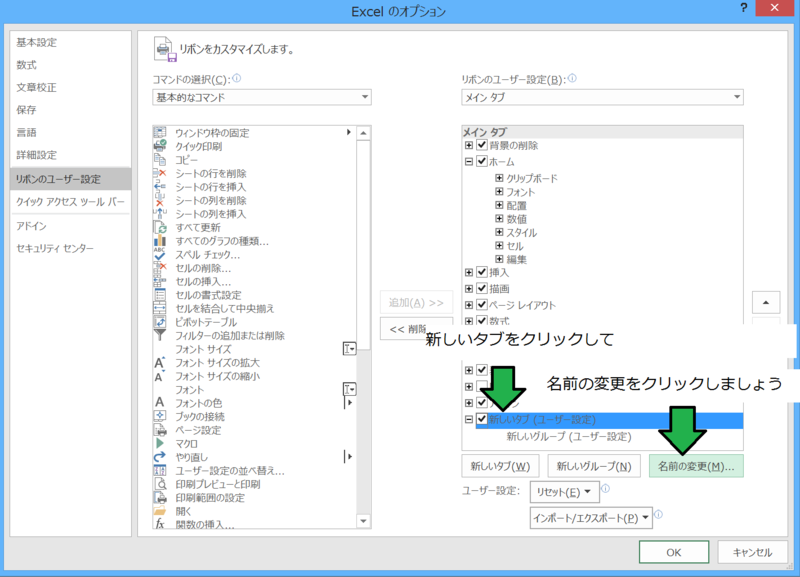The image size is (800, 577).
Task: Click the Page Setup (ページ設定) icon
Action: point(160,430)
